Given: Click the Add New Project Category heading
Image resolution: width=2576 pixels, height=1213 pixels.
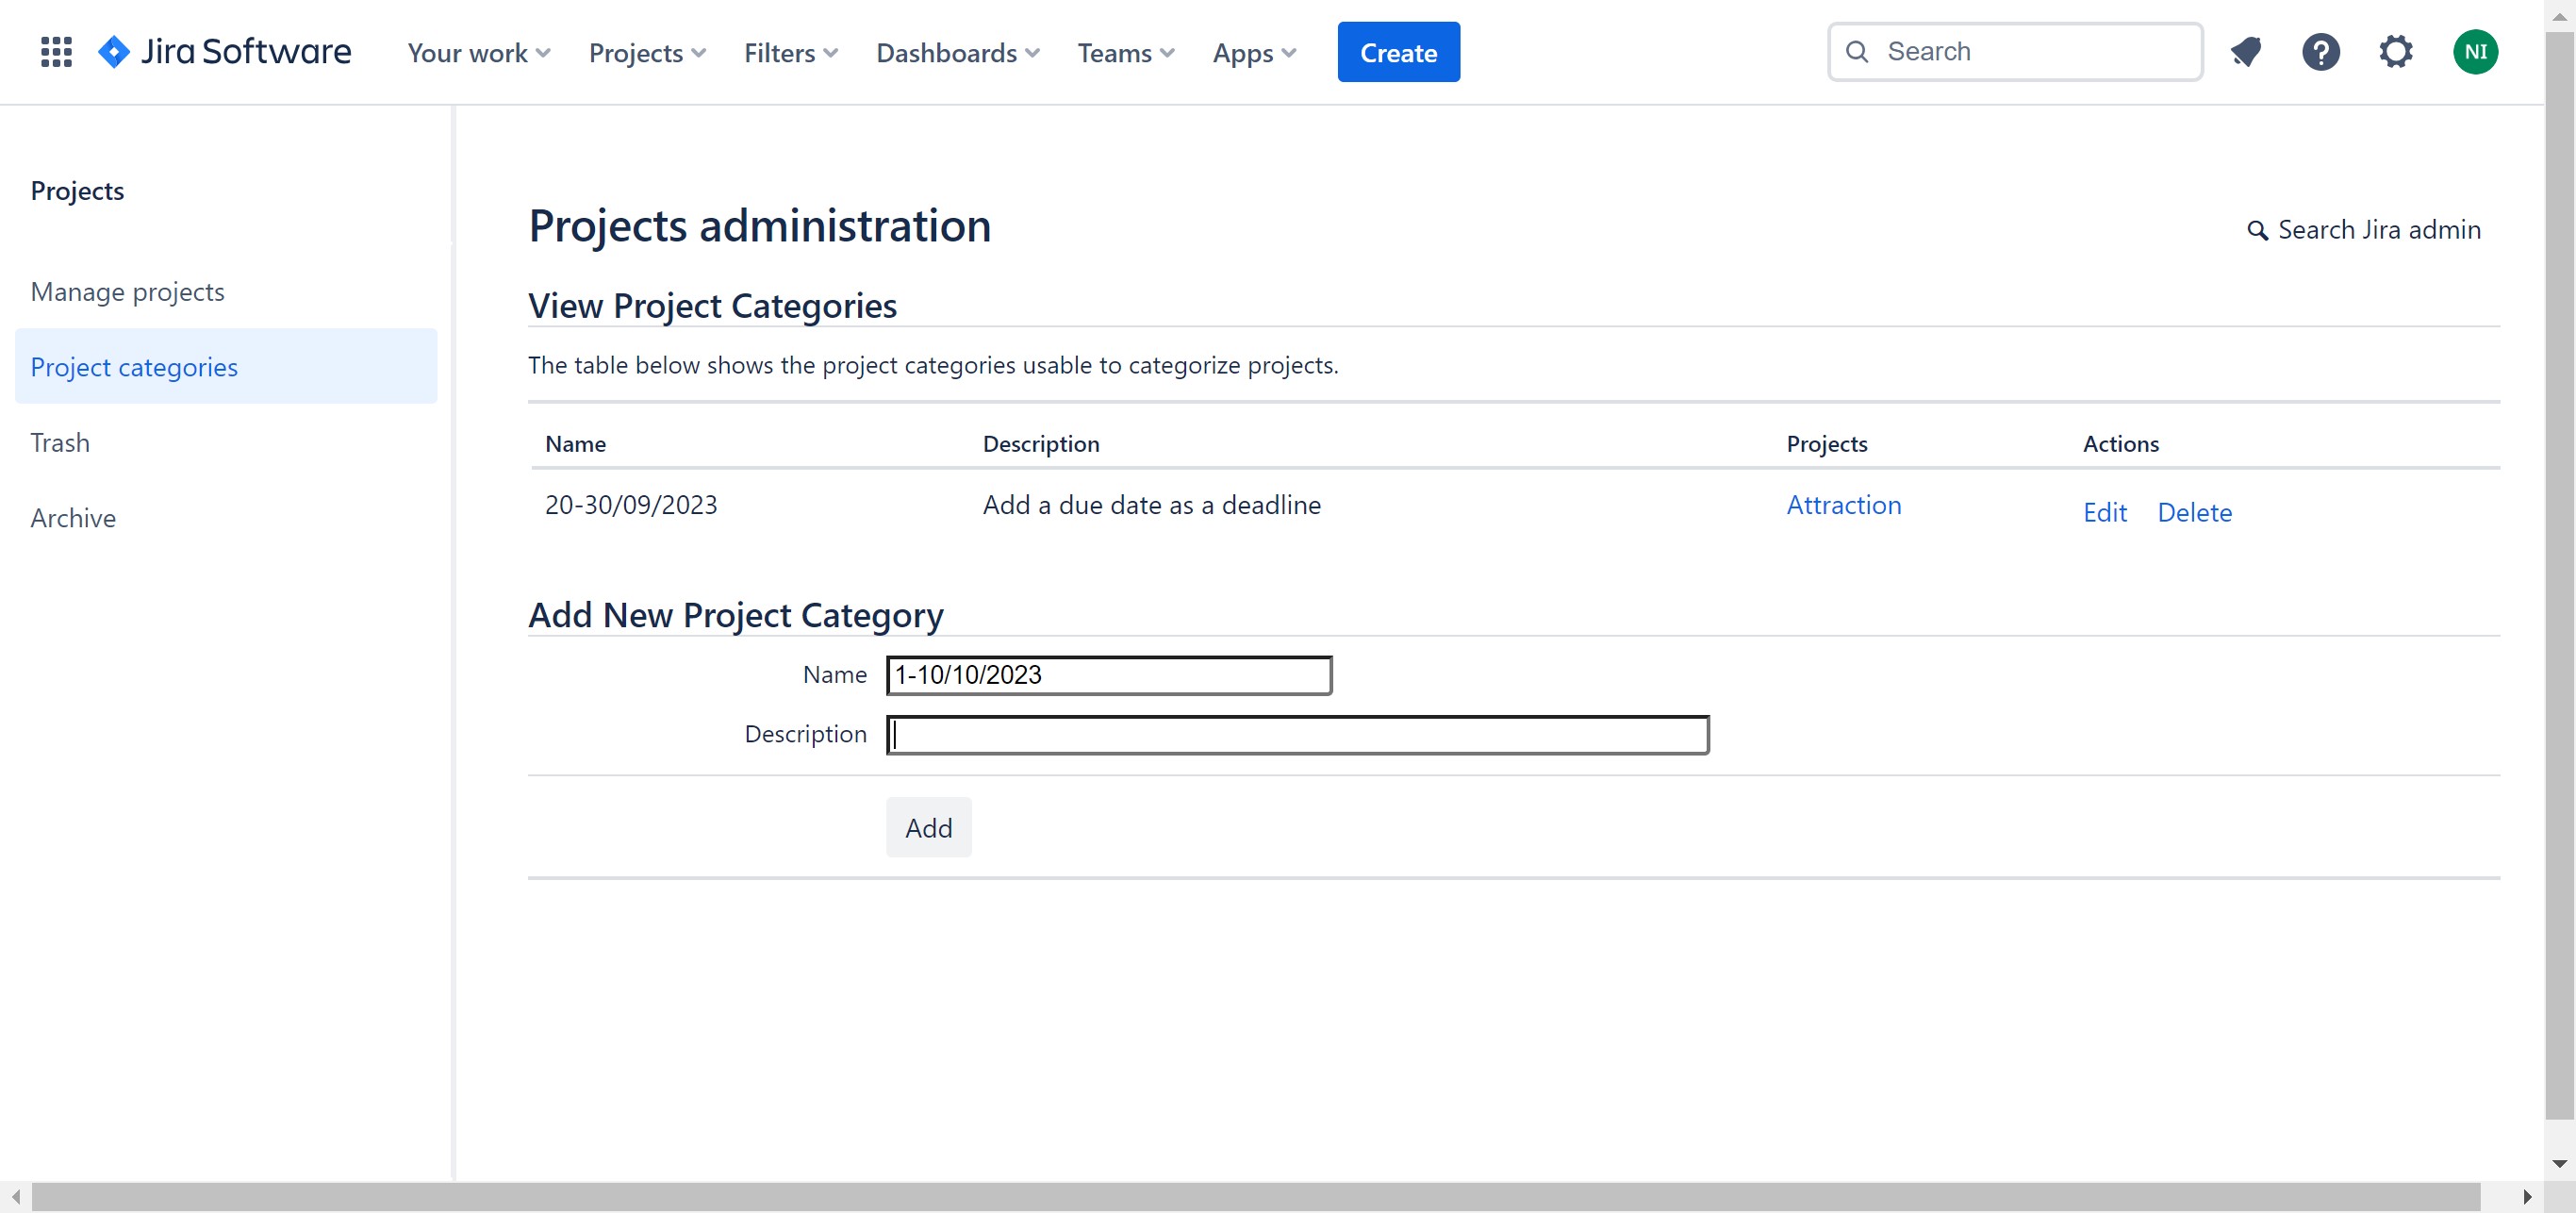Looking at the screenshot, I should pos(735,615).
